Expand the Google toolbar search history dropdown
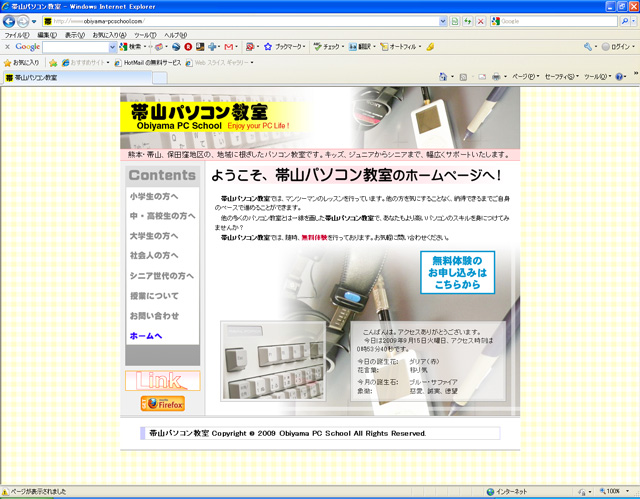Image resolution: width=640 pixels, height=499 pixels. point(113,47)
